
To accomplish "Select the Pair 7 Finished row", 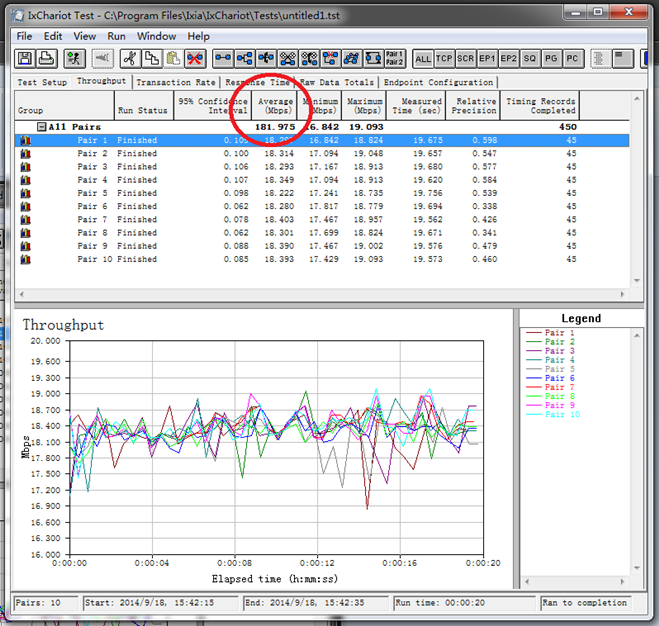I will point(322,219).
